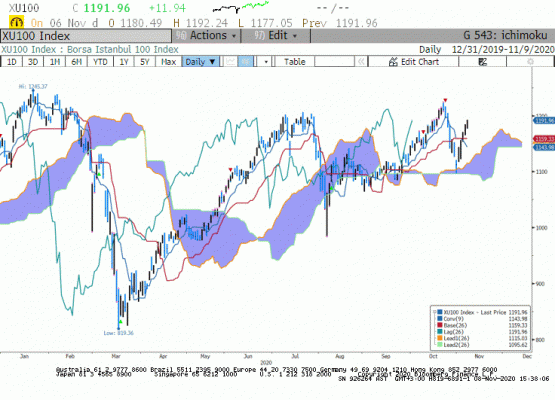Viewport: 555px width, 400px height.
Task: Click the Edit Chart button
Action: click(413, 62)
